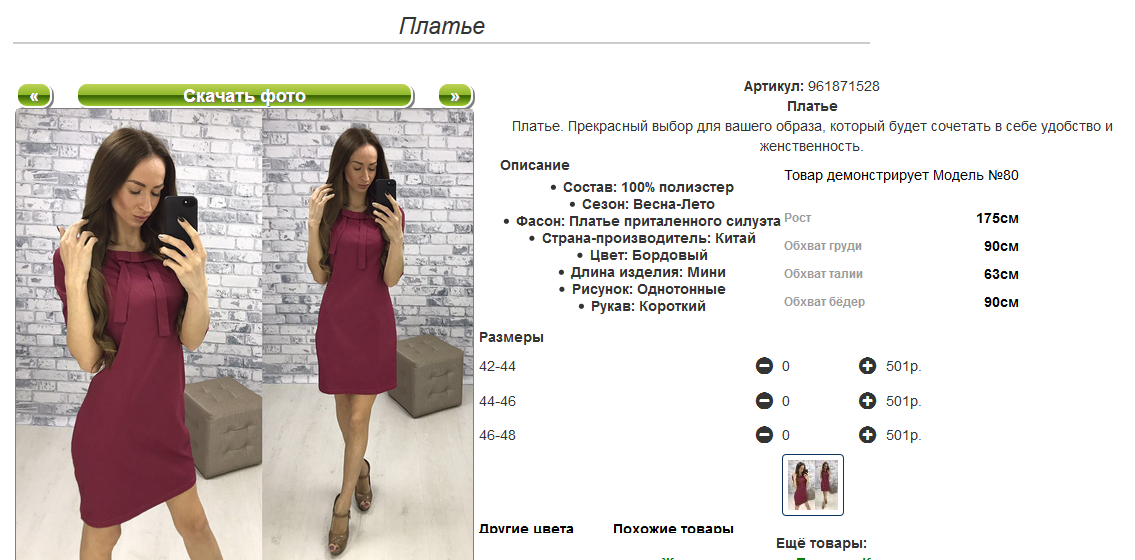1135x560 pixels.
Task: Go to next photo with » button
Action: click(x=455, y=96)
